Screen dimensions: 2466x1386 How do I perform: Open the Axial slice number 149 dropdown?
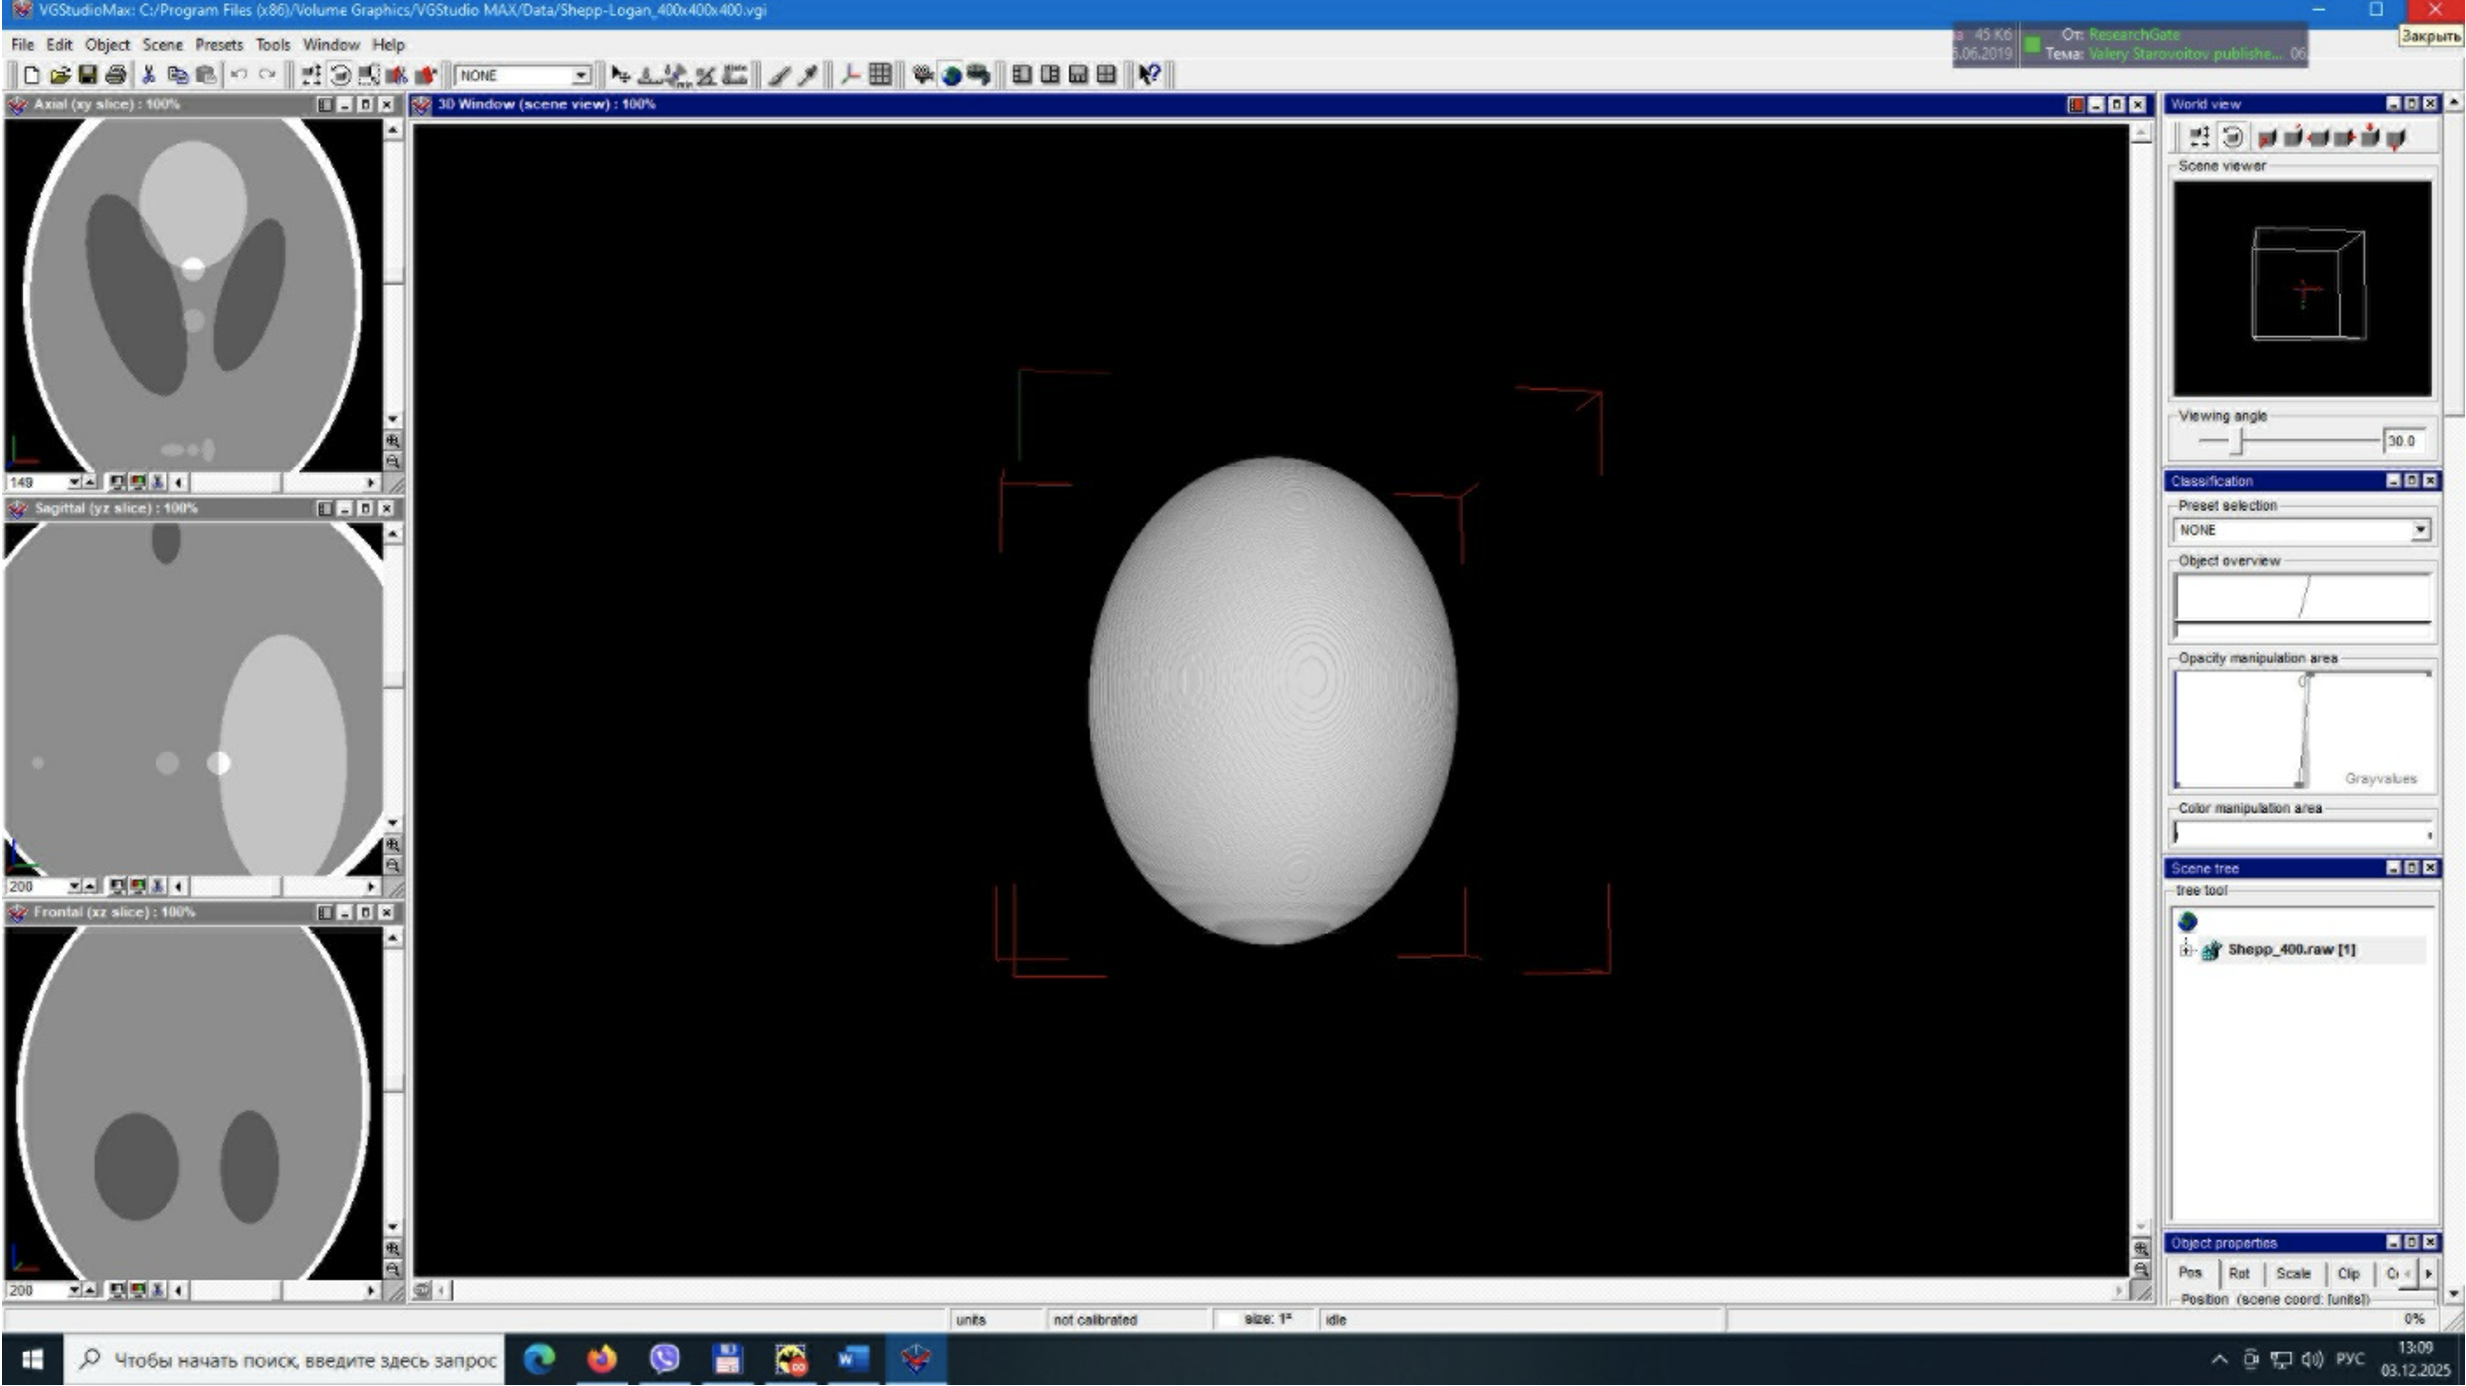coord(74,482)
